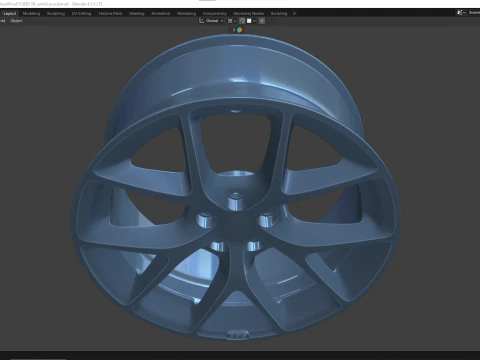Open the Object menu in viewport header
Image resolution: width=480 pixels, height=360 pixels.
pyautogui.click(x=16, y=21)
